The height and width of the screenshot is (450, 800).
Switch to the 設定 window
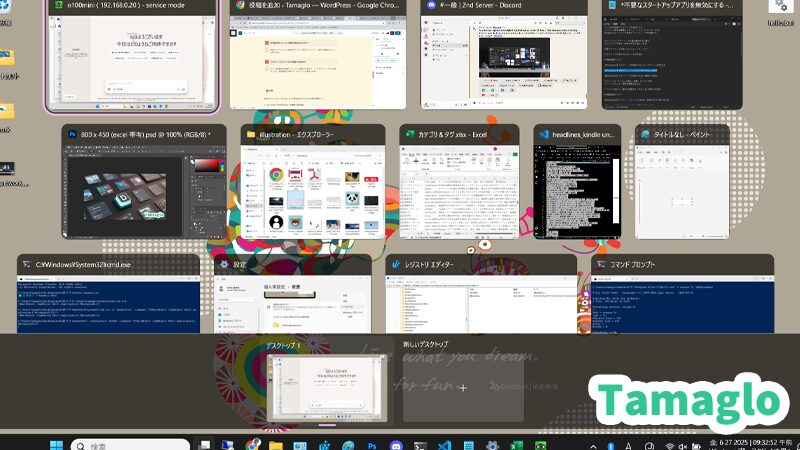click(292, 294)
